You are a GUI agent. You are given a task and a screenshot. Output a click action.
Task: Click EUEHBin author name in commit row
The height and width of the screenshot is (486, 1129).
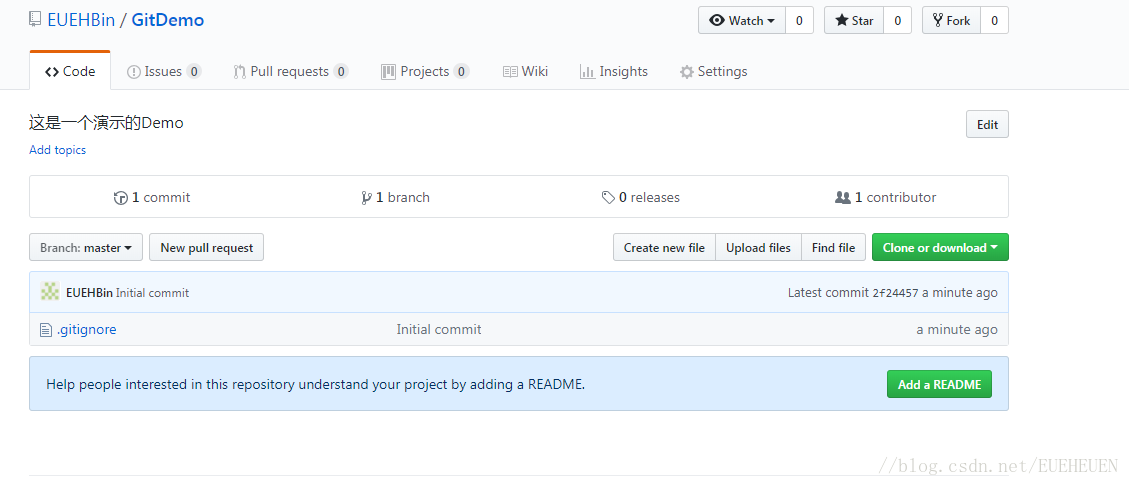click(89, 293)
